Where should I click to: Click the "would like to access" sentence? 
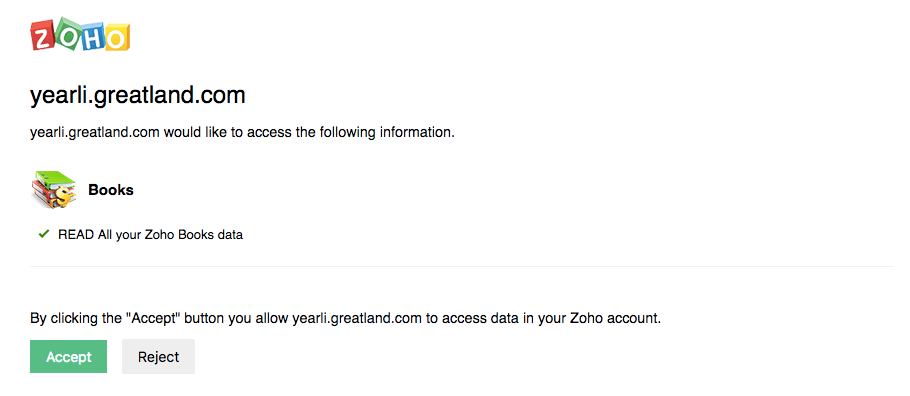pos(242,132)
